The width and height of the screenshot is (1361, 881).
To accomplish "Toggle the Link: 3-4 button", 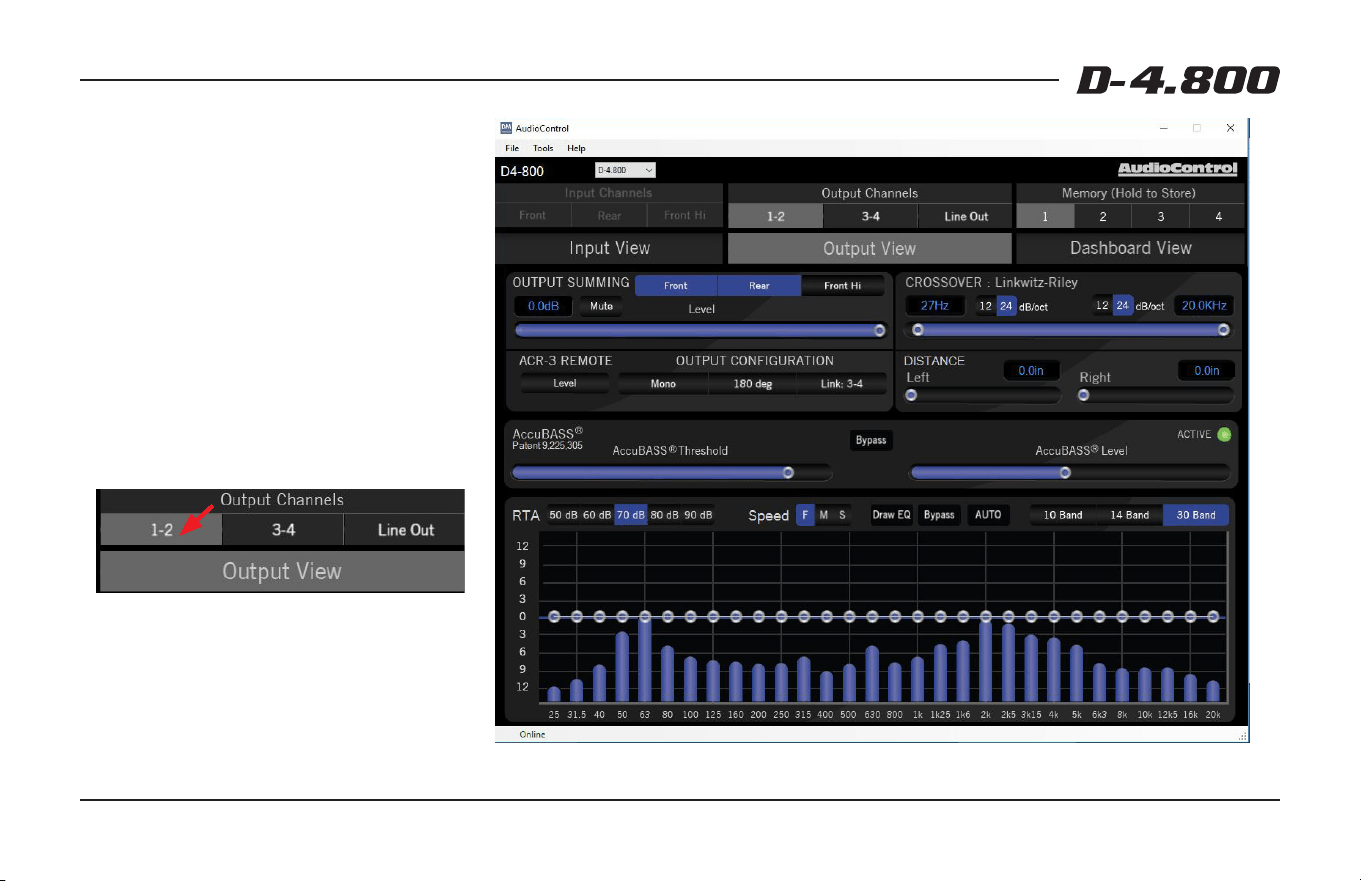I will (841, 383).
